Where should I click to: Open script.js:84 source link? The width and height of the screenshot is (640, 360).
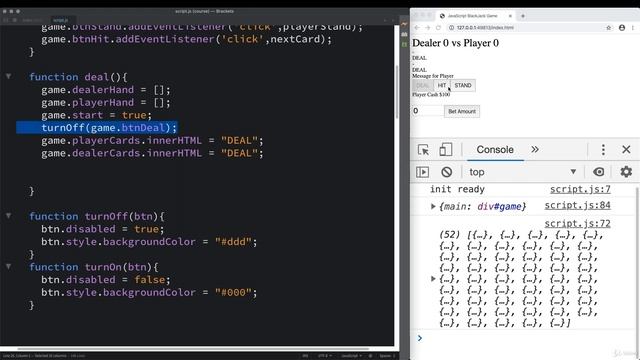[577, 205]
